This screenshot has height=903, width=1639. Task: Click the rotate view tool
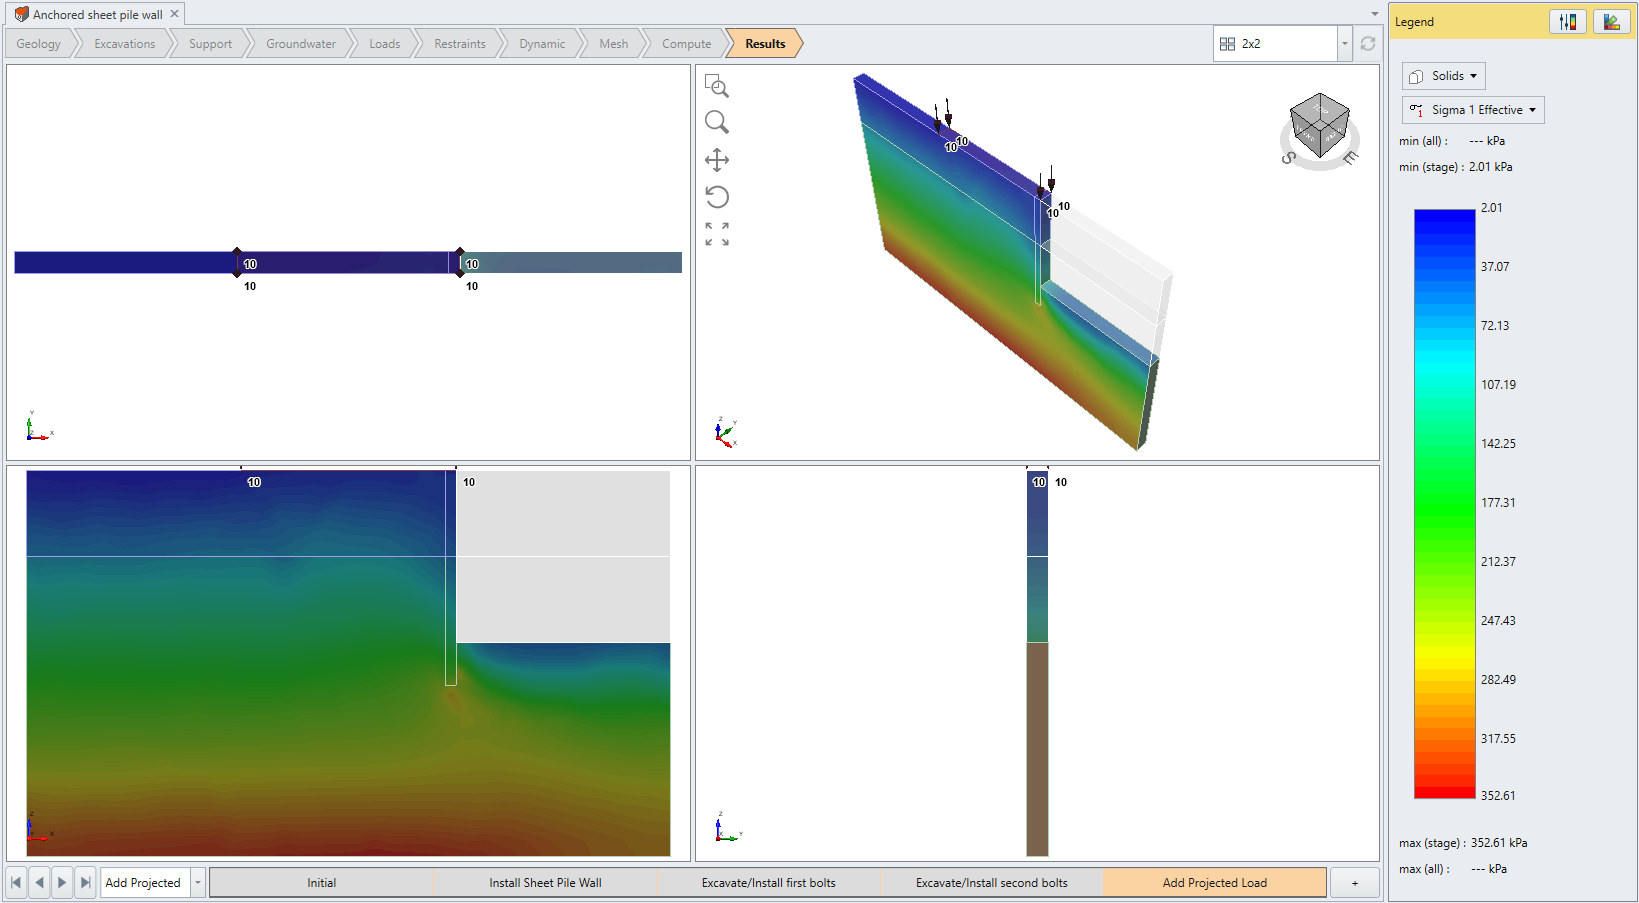[717, 197]
